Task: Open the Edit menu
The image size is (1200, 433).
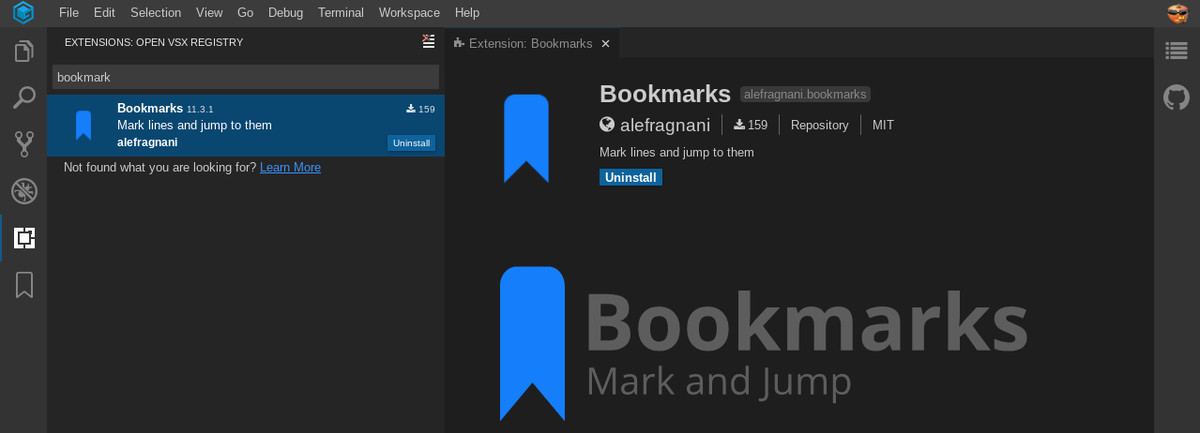Action: pyautogui.click(x=104, y=13)
